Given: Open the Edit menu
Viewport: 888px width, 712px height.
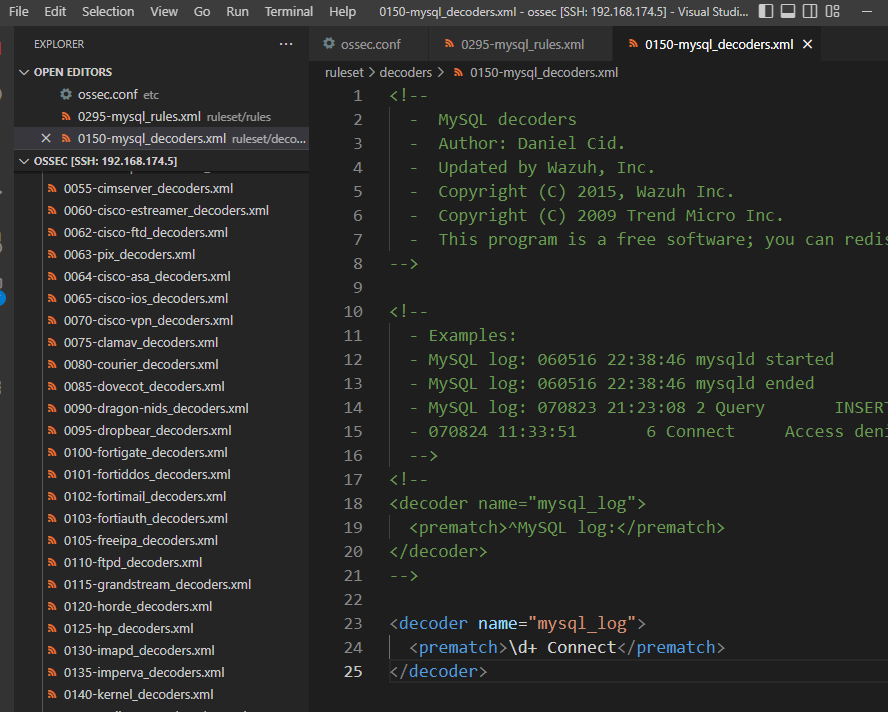Looking at the screenshot, I should [55, 11].
